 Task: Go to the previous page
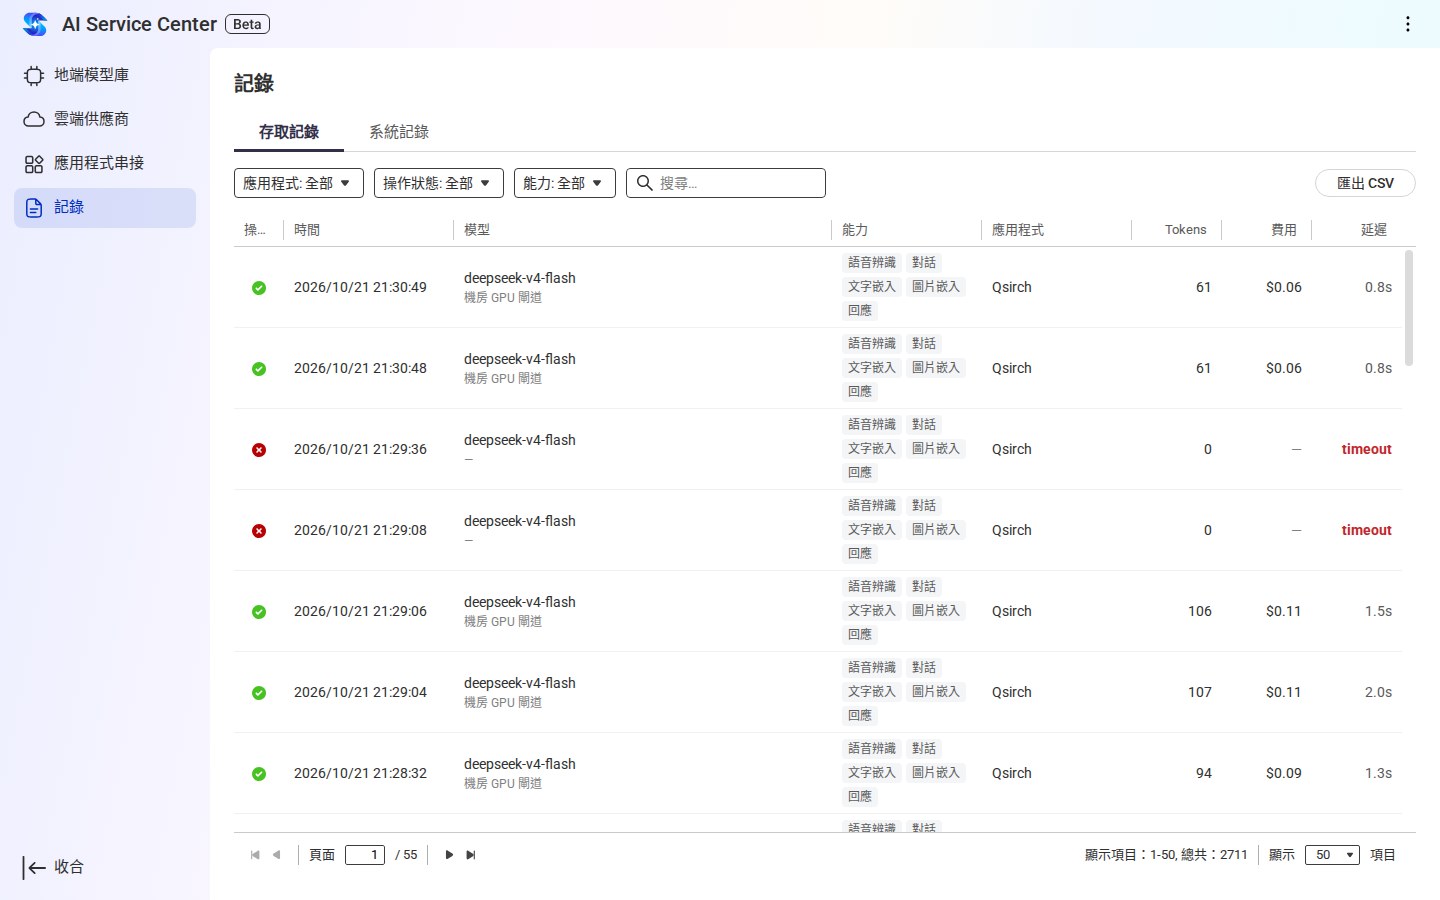point(277,855)
